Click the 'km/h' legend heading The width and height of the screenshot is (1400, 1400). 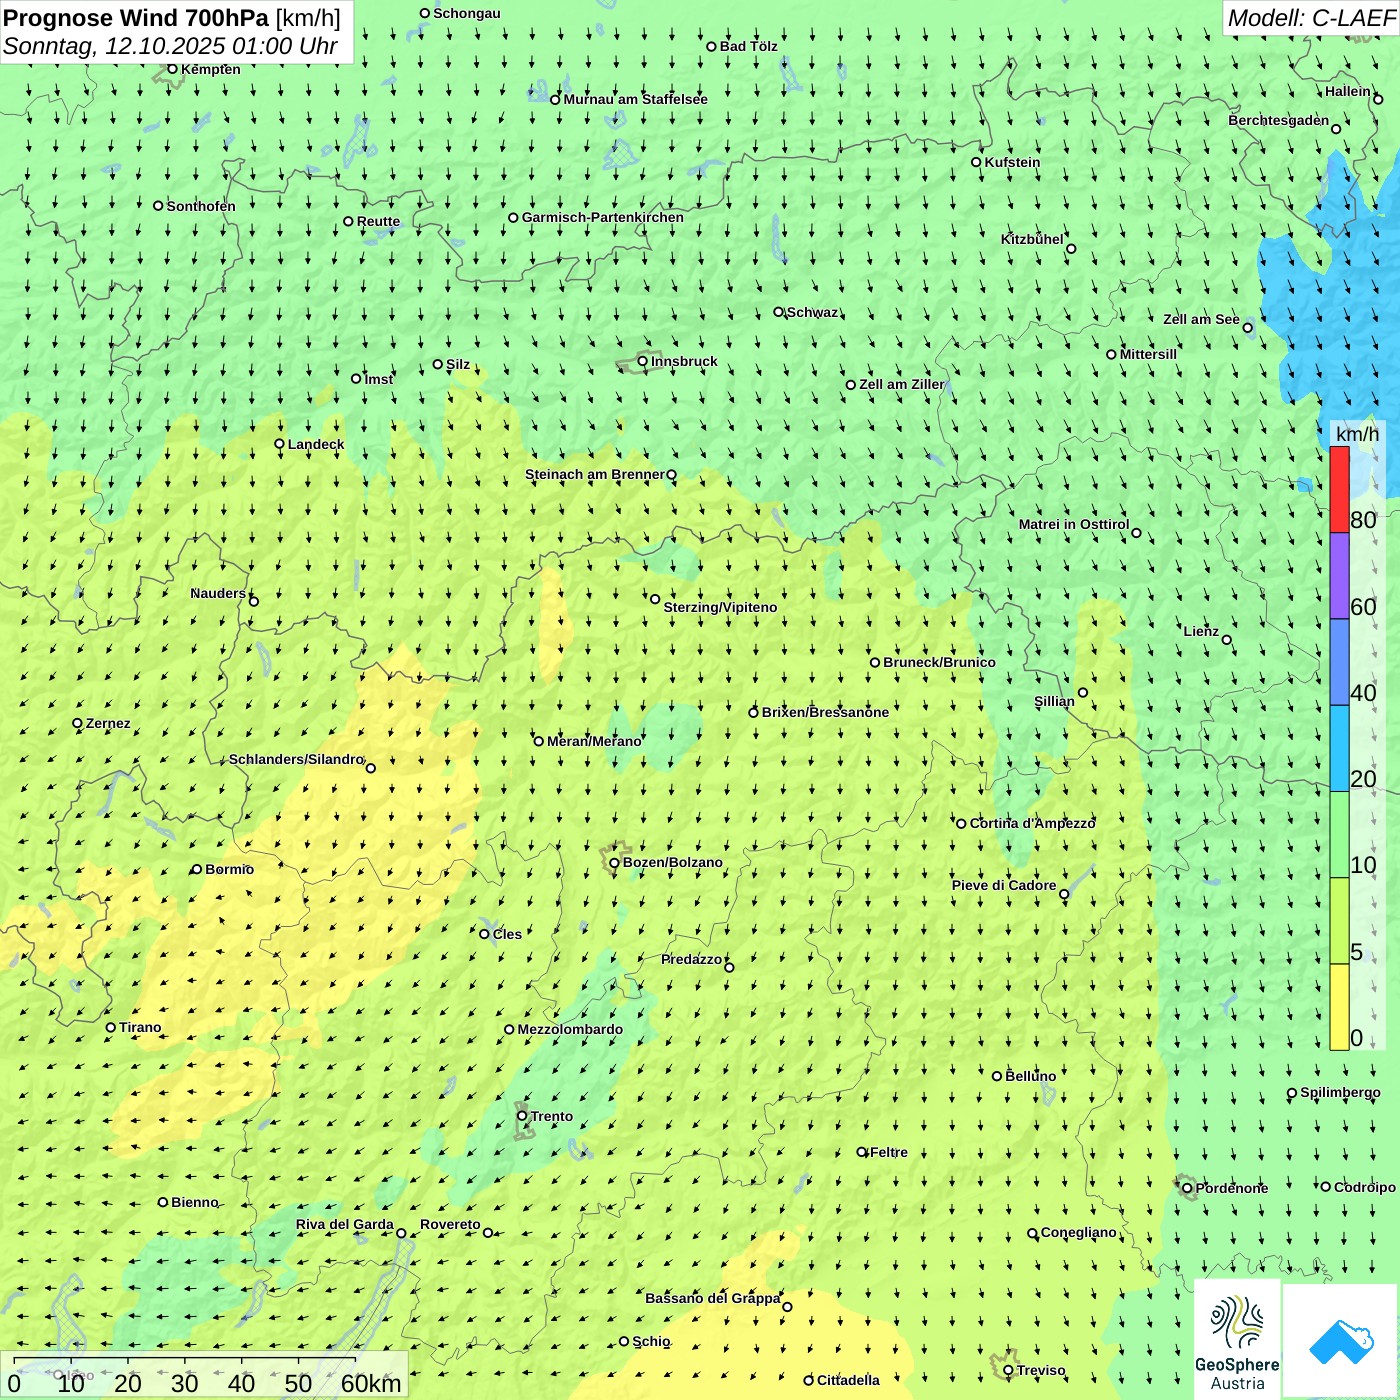pyautogui.click(x=1357, y=433)
